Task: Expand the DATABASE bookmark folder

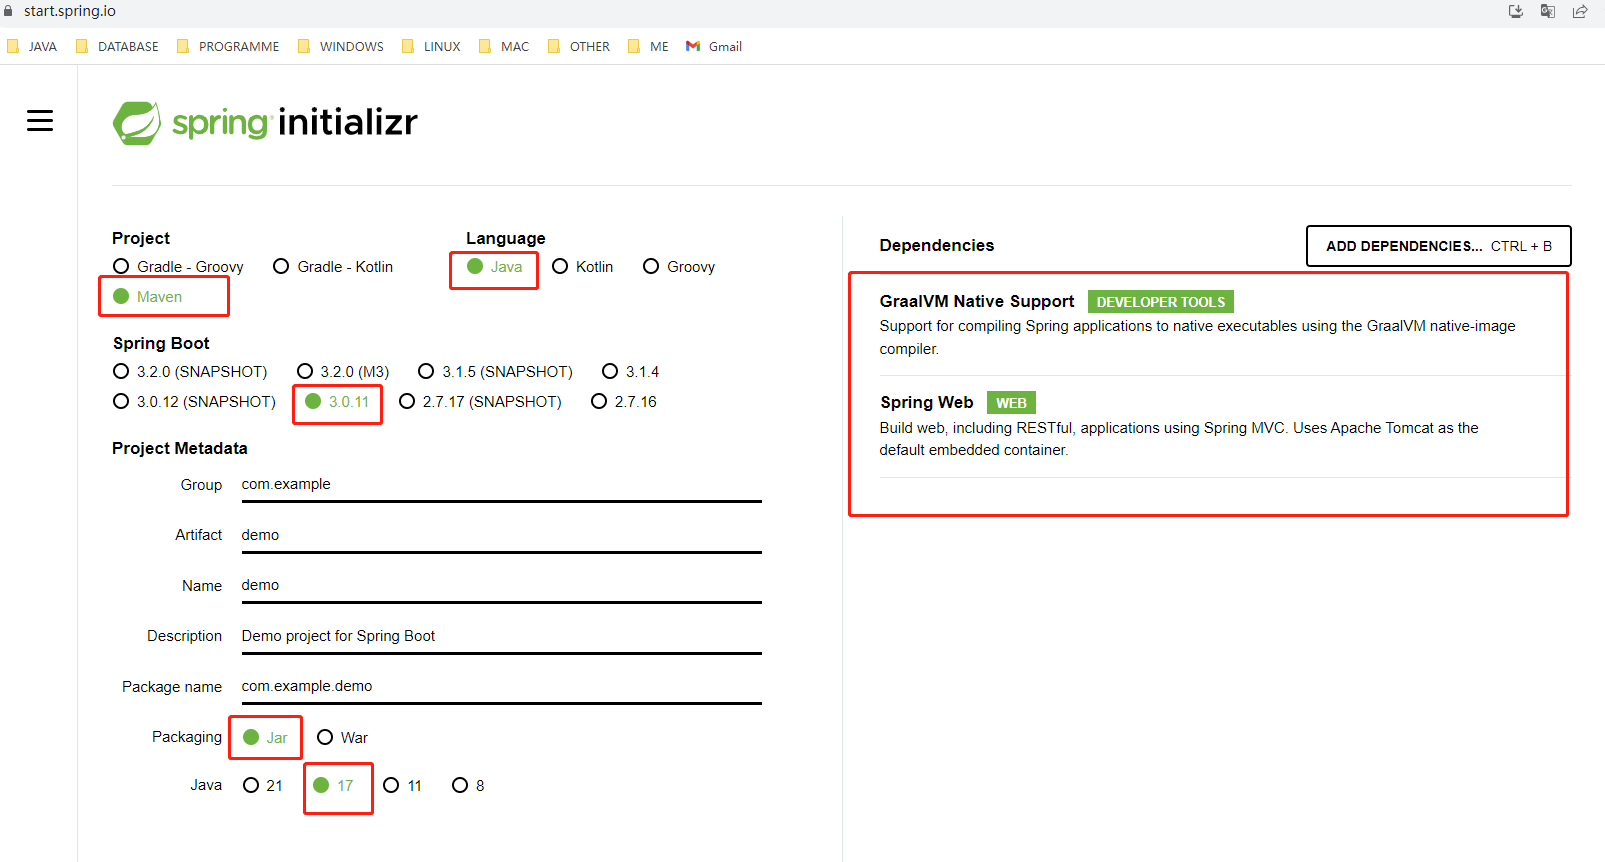Action: point(118,47)
